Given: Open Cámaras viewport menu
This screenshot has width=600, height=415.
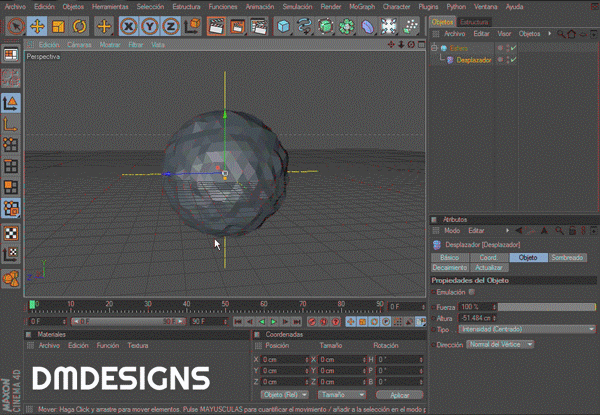Looking at the screenshot, I should 79,45.
